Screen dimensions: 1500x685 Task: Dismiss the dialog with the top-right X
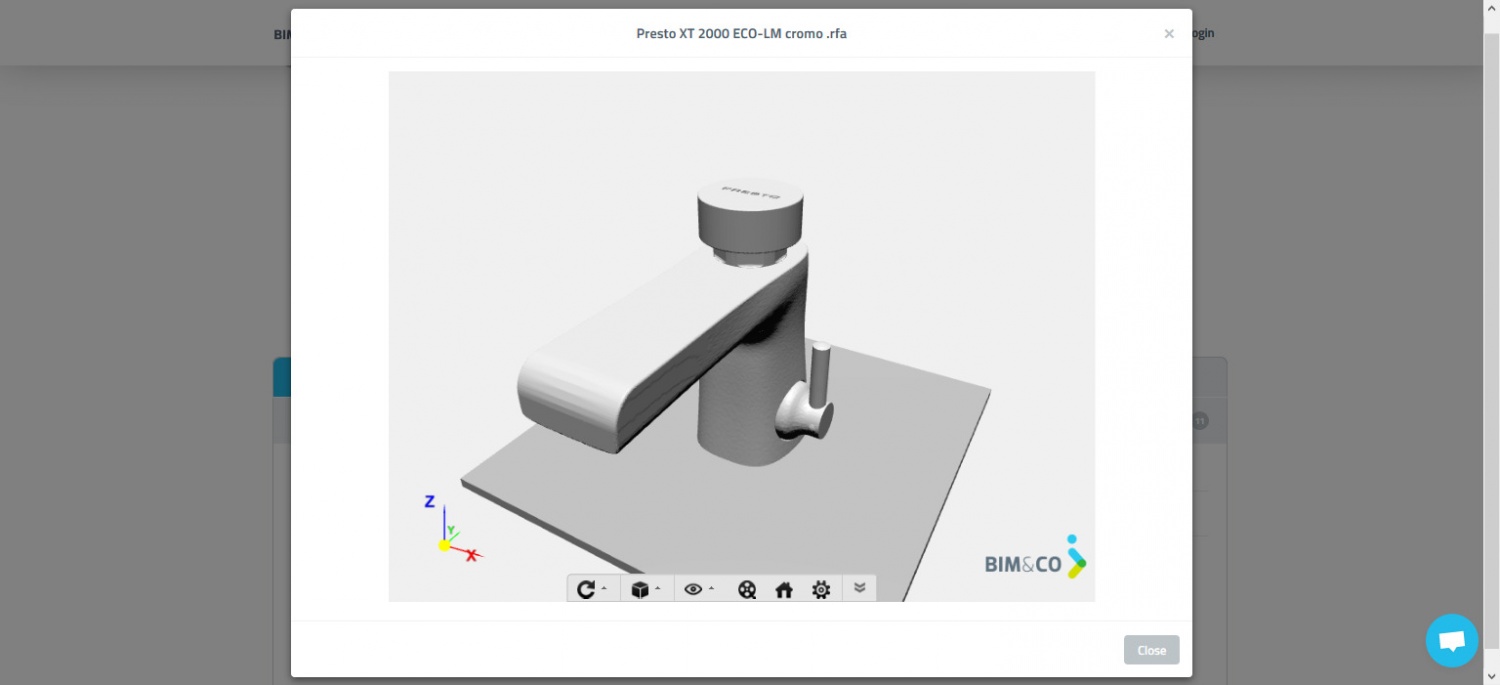tap(1169, 34)
